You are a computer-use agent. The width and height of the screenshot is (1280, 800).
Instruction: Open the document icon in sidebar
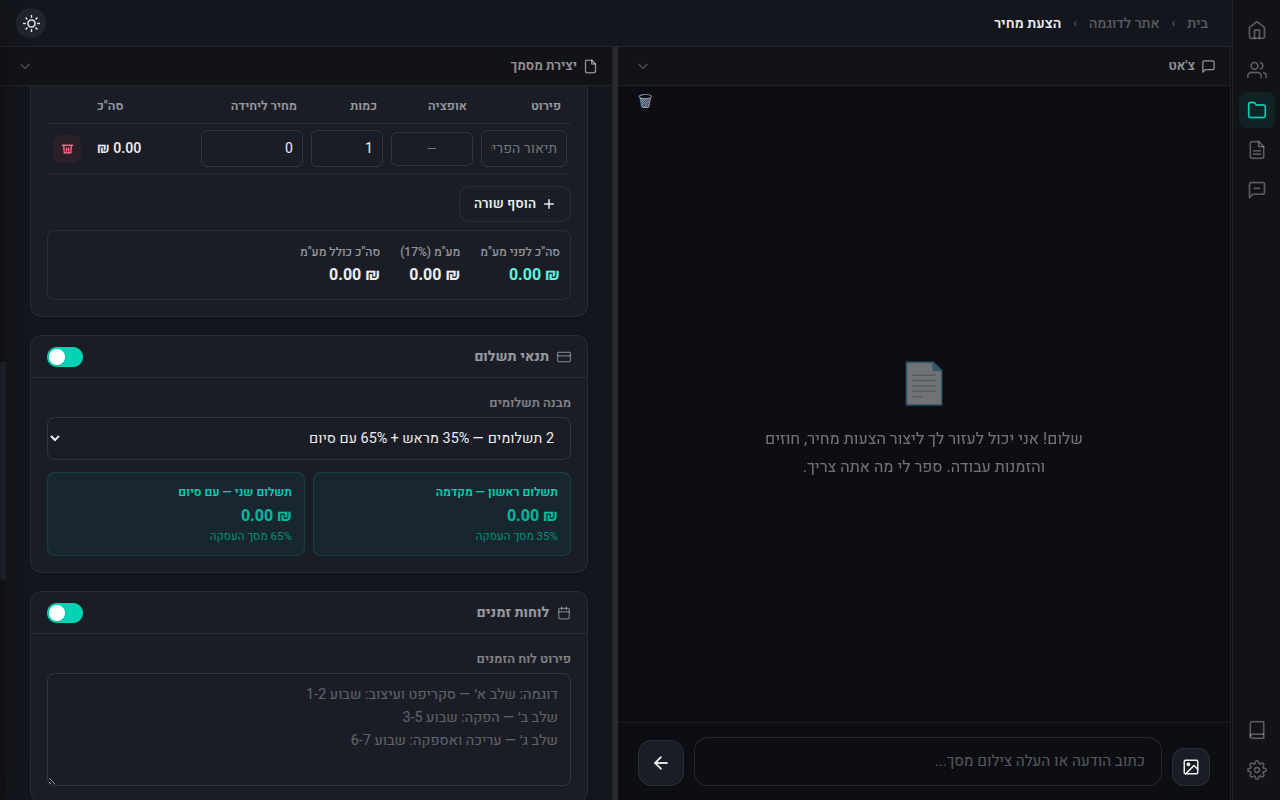(1257, 150)
